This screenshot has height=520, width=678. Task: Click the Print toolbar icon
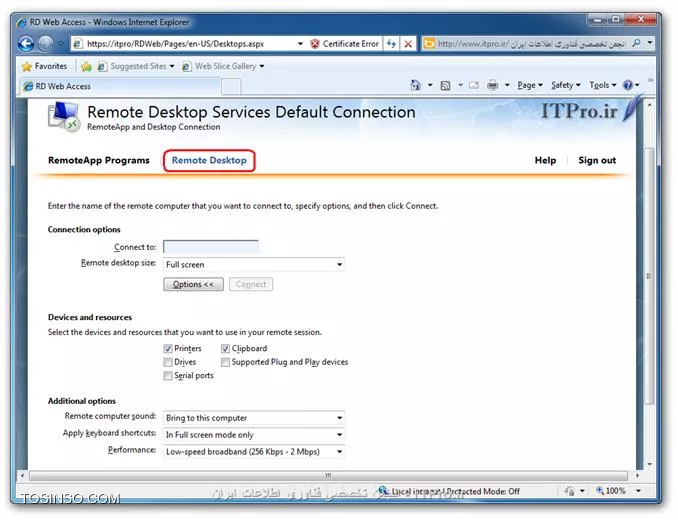pyautogui.click(x=493, y=85)
